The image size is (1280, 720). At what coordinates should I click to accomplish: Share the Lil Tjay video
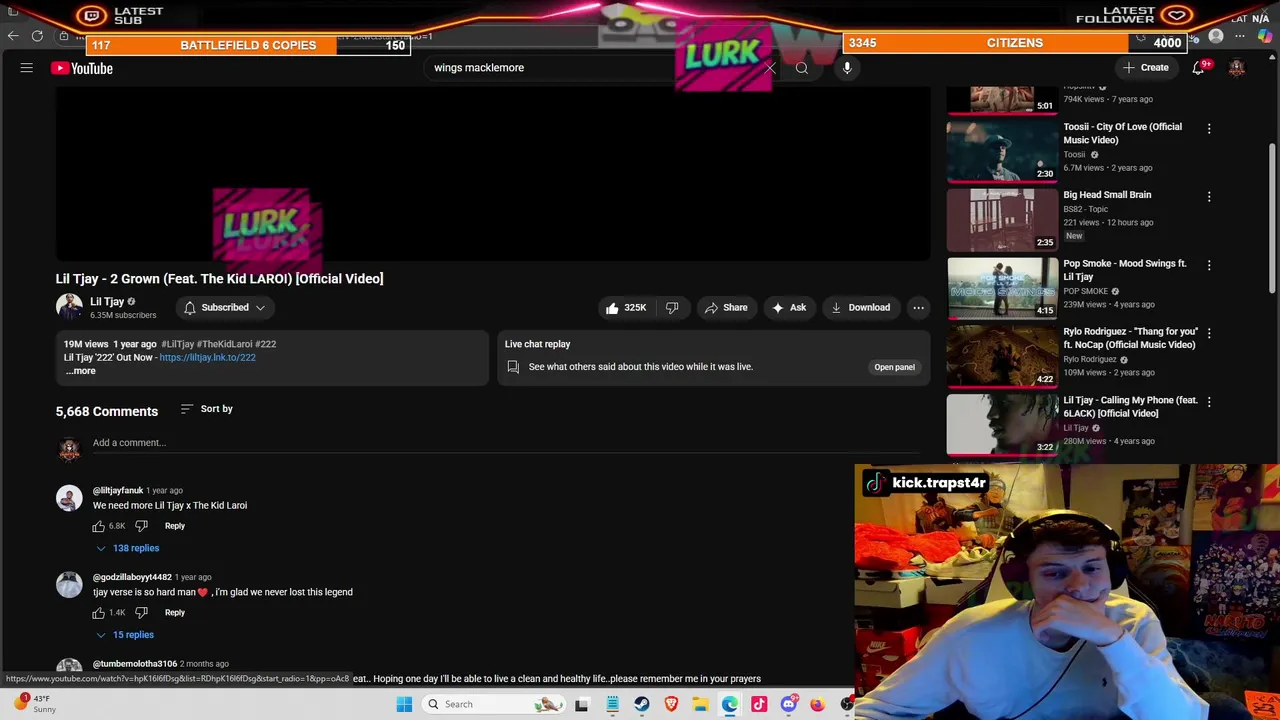pyautogui.click(x=726, y=308)
